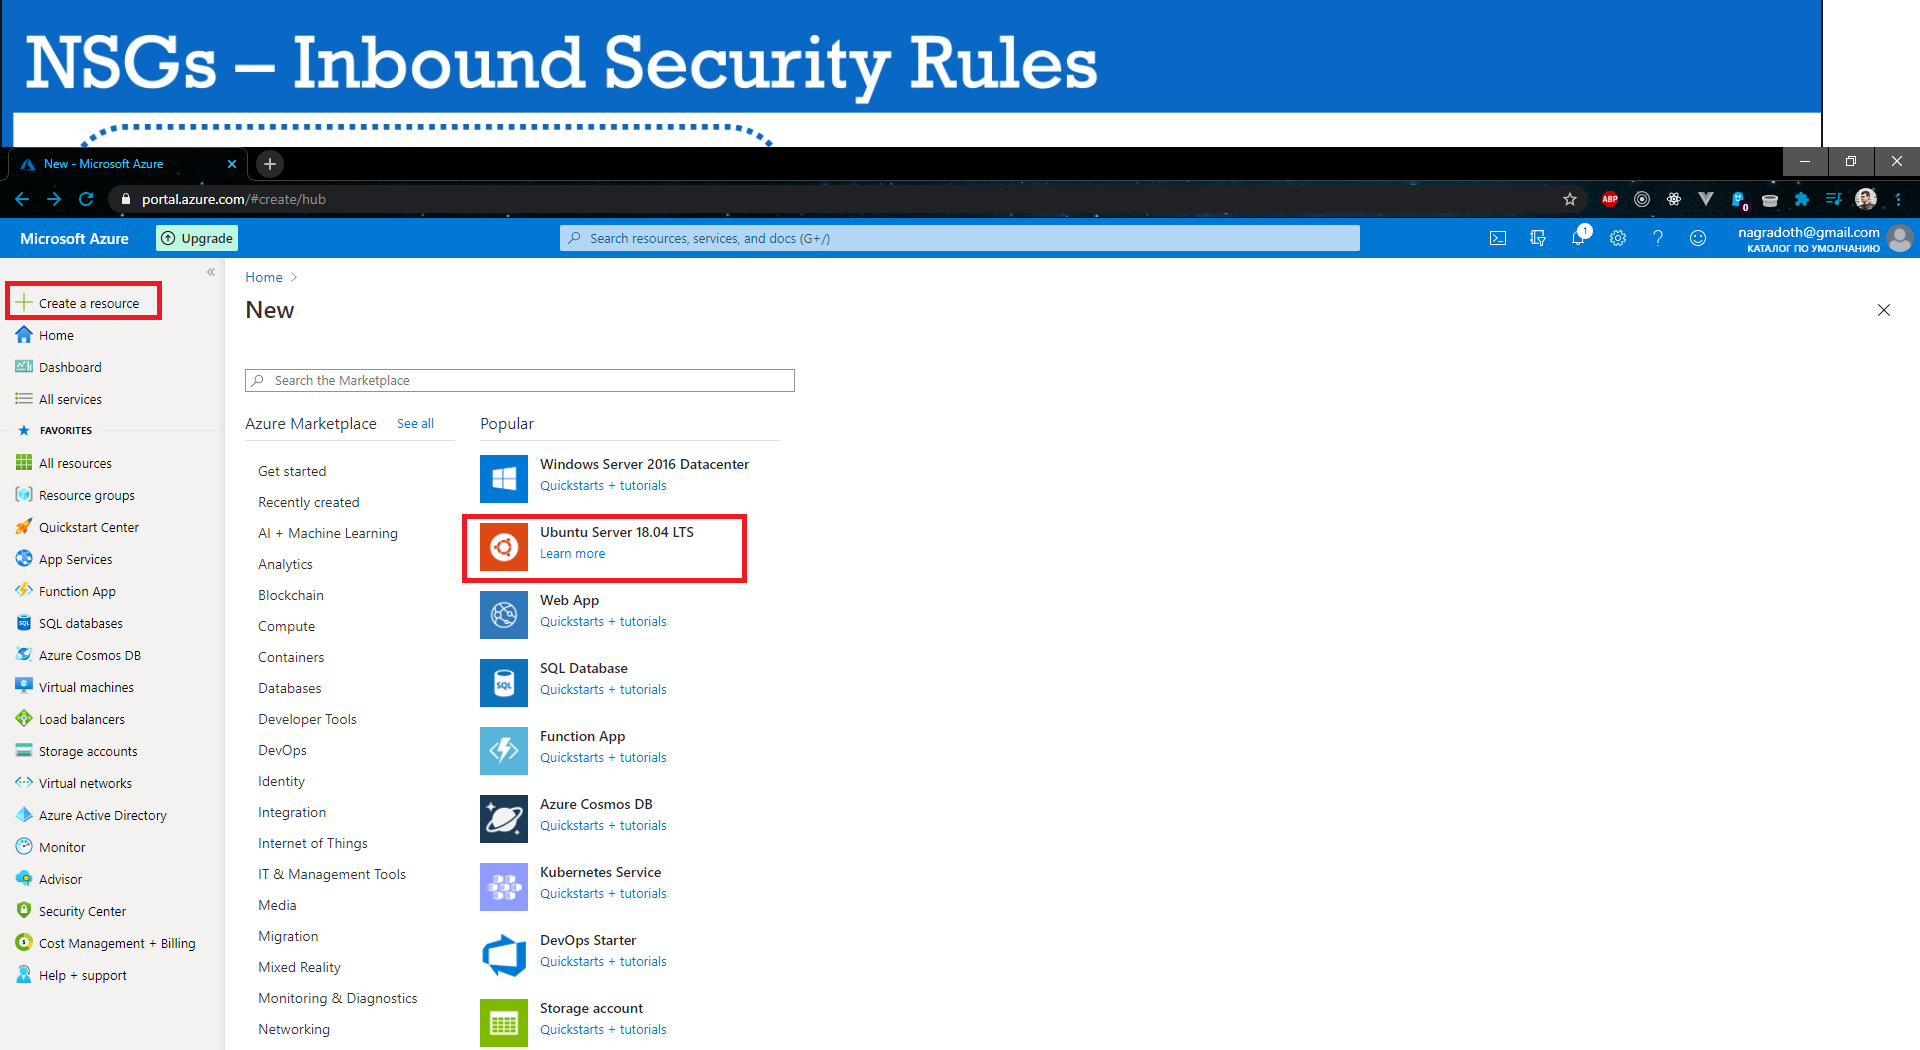Reload the page in the browser
This screenshot has width=1920, height=1050.
click(x=86, y=199)
